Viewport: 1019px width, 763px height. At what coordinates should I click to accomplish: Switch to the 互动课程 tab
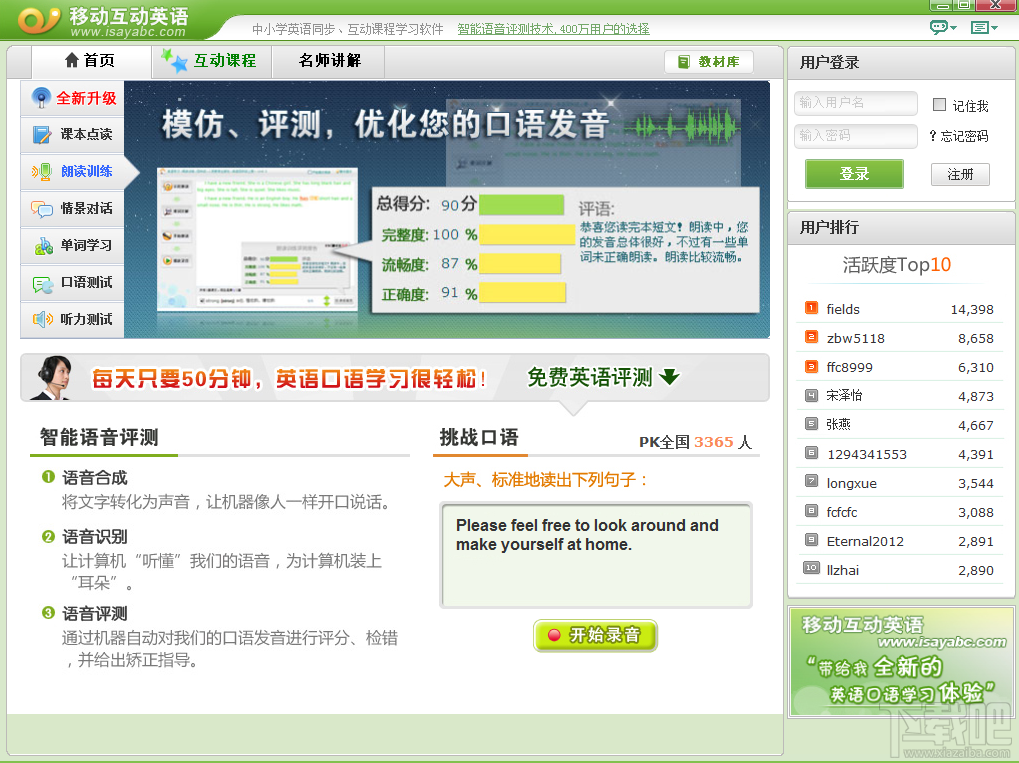[212, 61]
